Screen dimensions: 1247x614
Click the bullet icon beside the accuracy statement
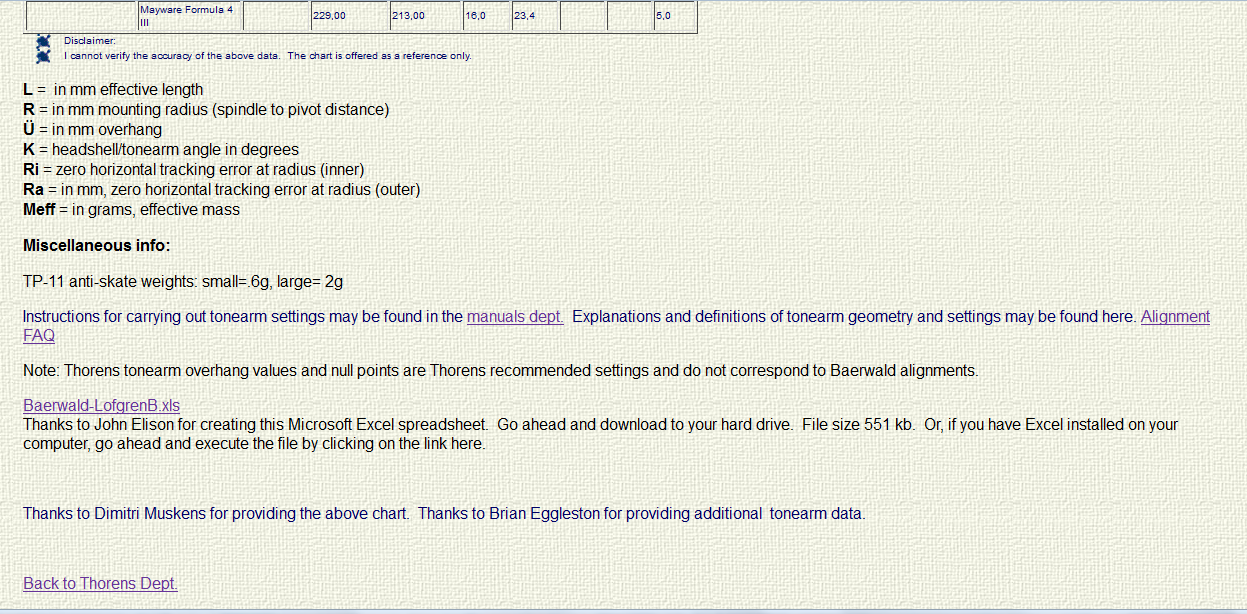(x=43, y=56)
